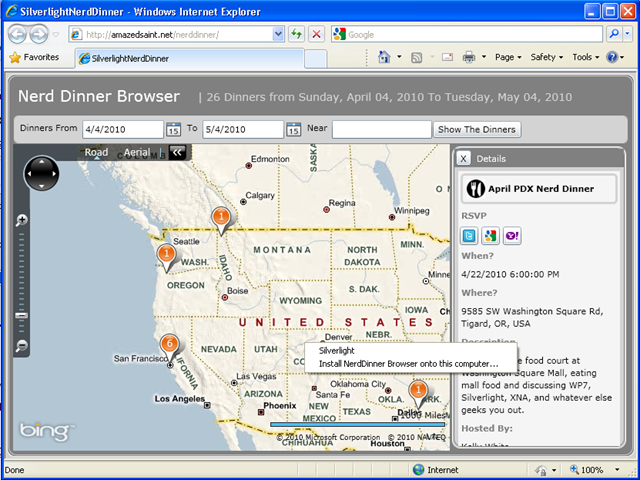Switch map to Aerial view
Screen dimensions: 640x480
pos(137,153)
